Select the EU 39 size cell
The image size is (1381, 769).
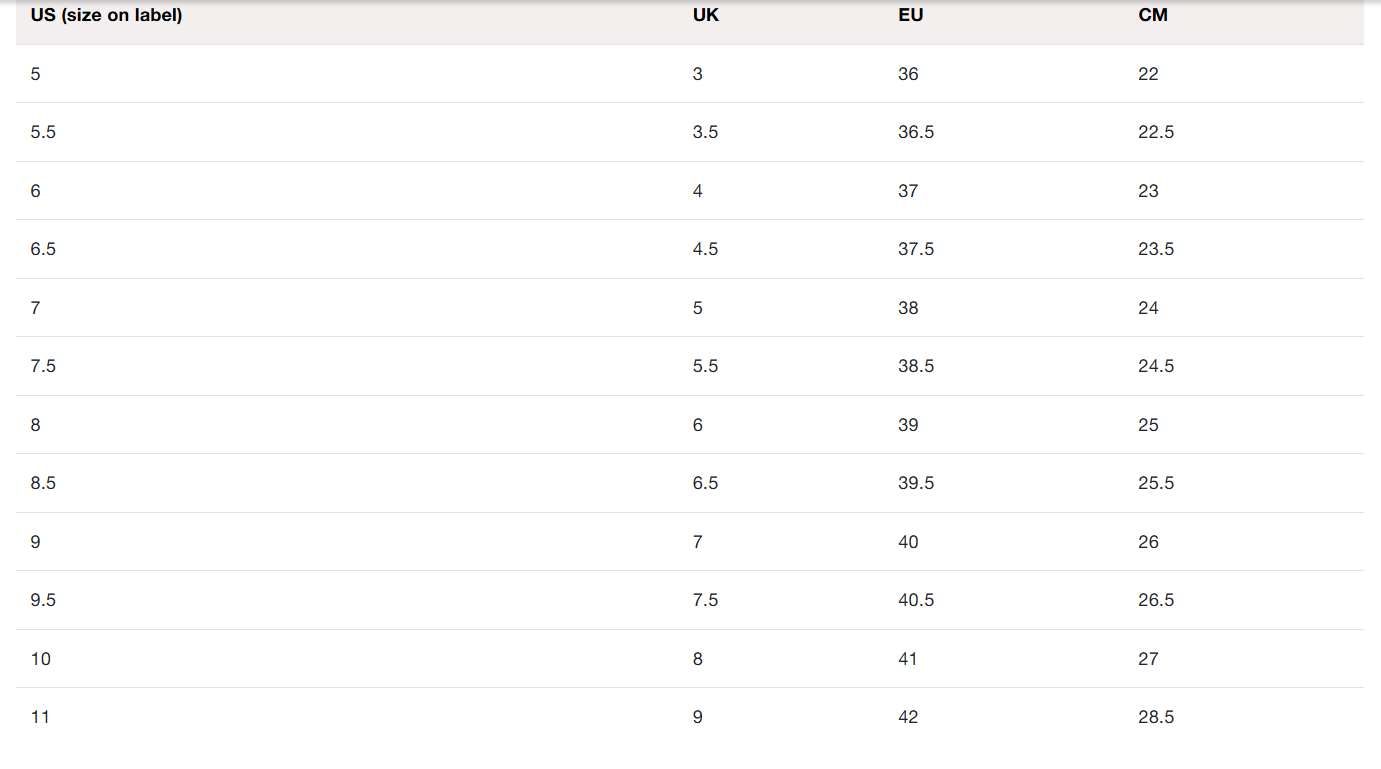(908, 425)
